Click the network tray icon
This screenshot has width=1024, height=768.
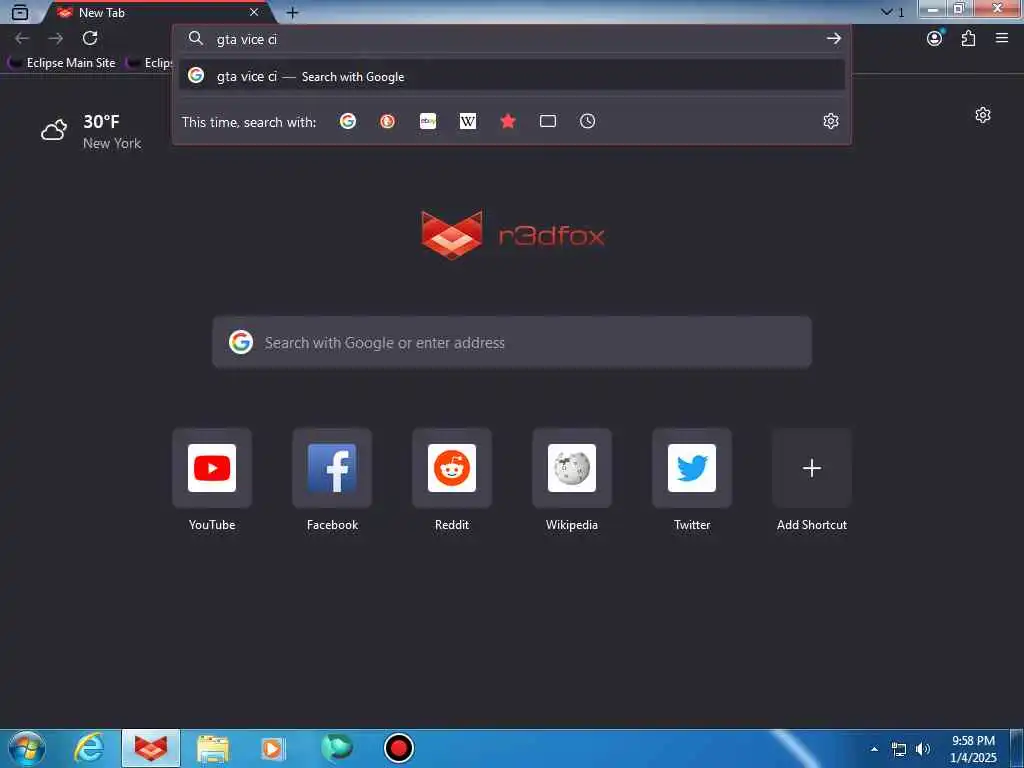coord(899,749)
